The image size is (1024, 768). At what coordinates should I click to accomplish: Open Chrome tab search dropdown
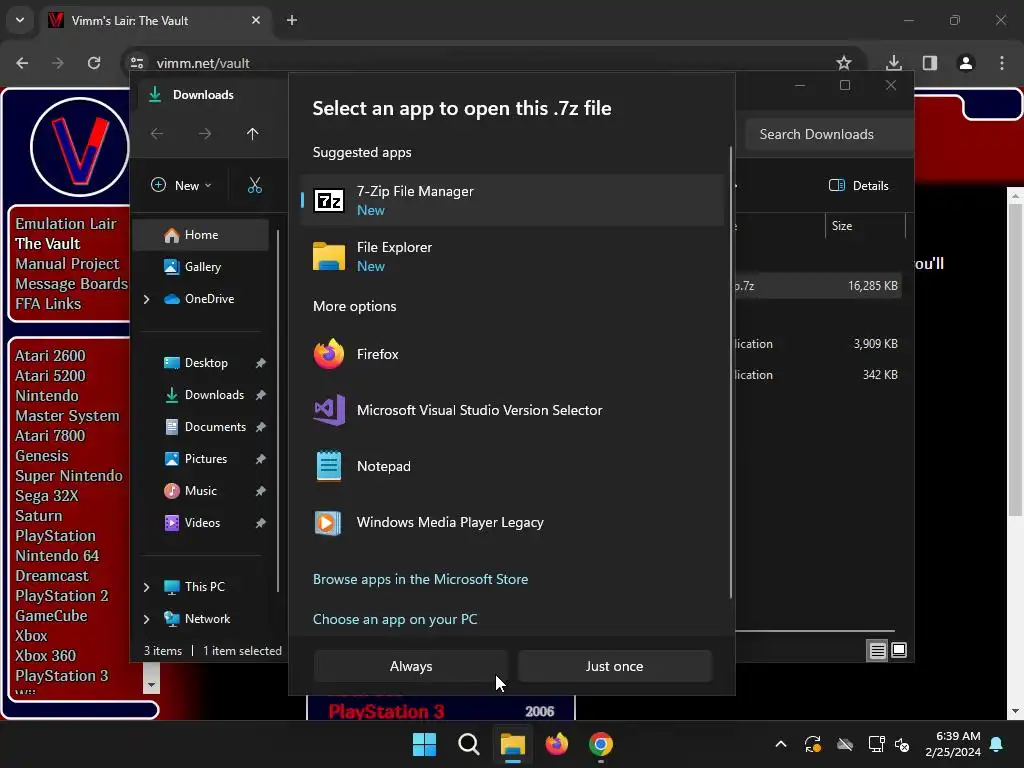point(20,20)
